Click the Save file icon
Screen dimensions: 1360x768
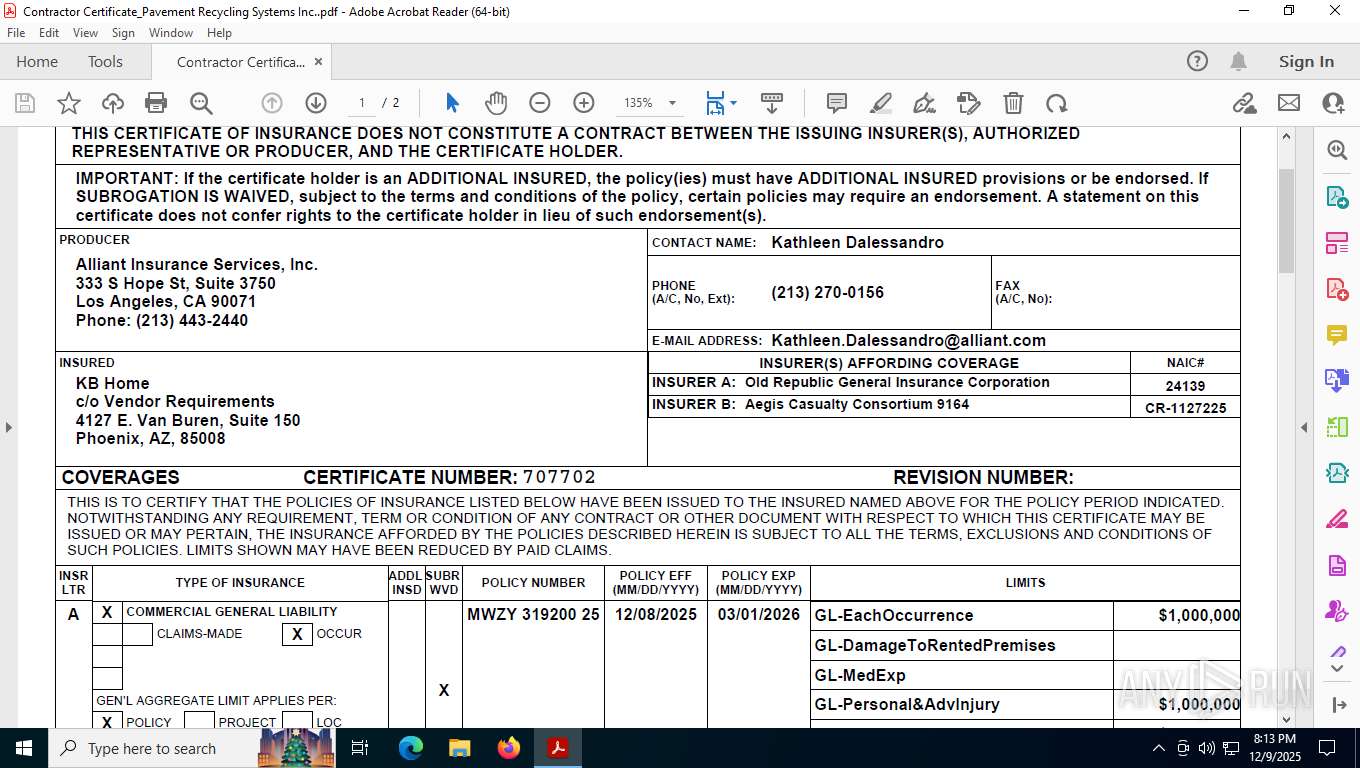[x=25, y=103]
